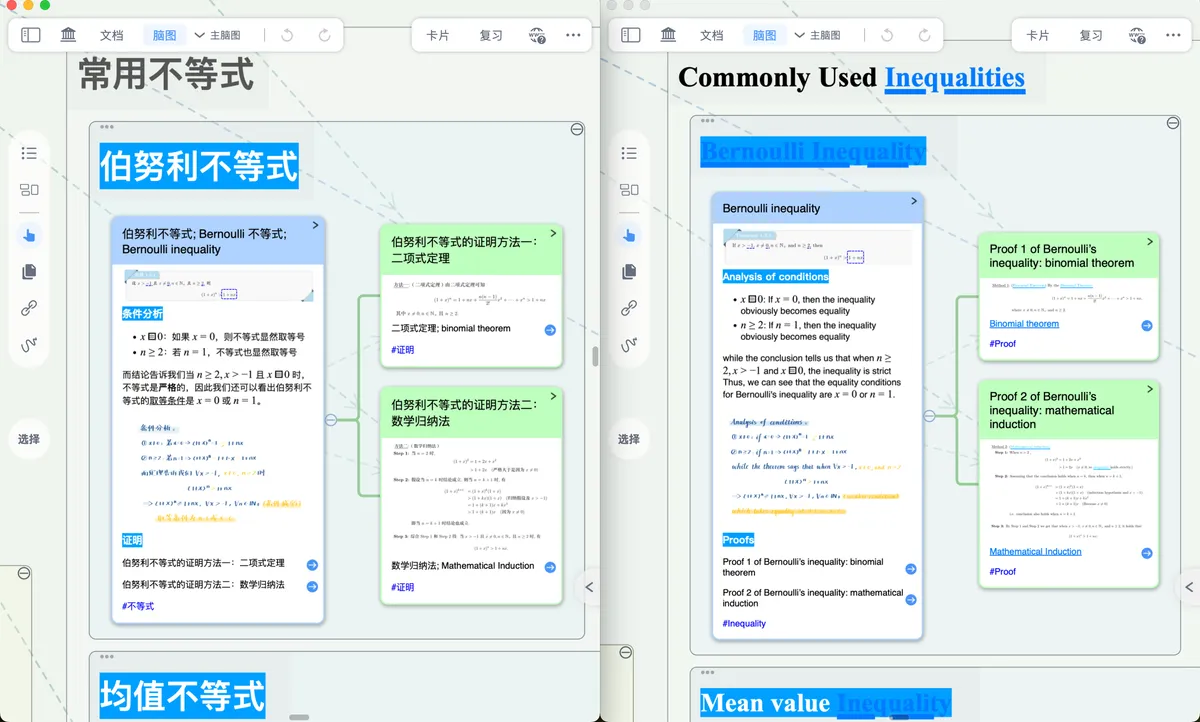This screenshot has height=722, width=1200.
Task: Expand chevron on Proof 1 binomial theorem card
Action: [x=1150, y=241]
